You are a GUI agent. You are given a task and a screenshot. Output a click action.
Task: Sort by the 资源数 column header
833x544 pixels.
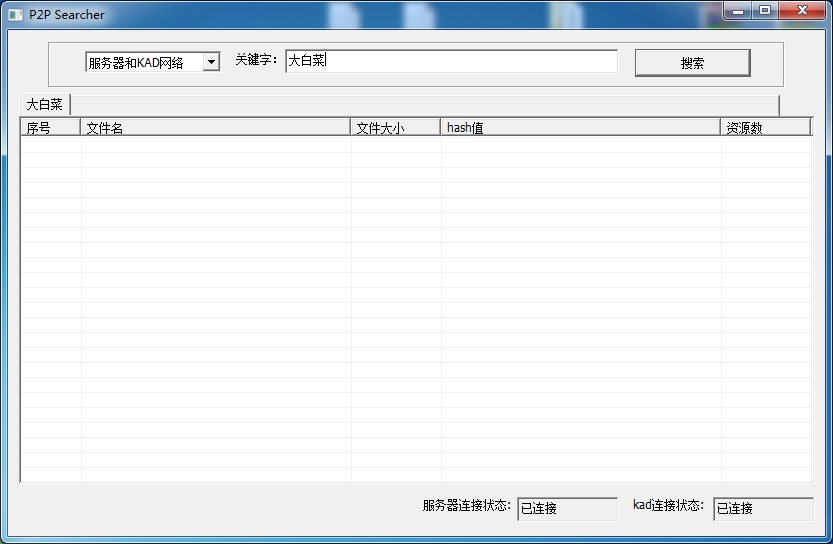pyautogui.click(x=765, y=127)
